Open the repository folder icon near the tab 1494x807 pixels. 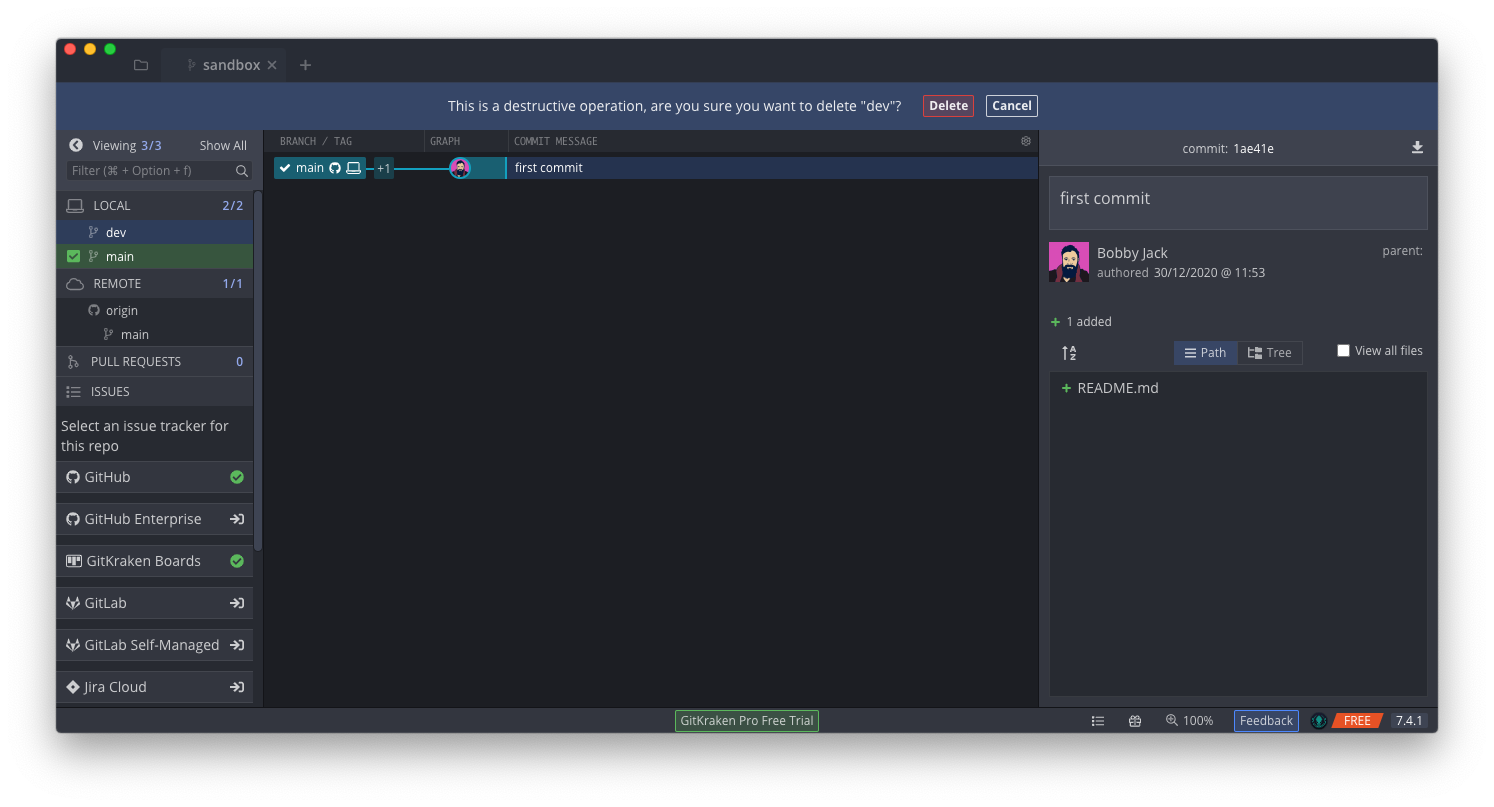point(141,64)
